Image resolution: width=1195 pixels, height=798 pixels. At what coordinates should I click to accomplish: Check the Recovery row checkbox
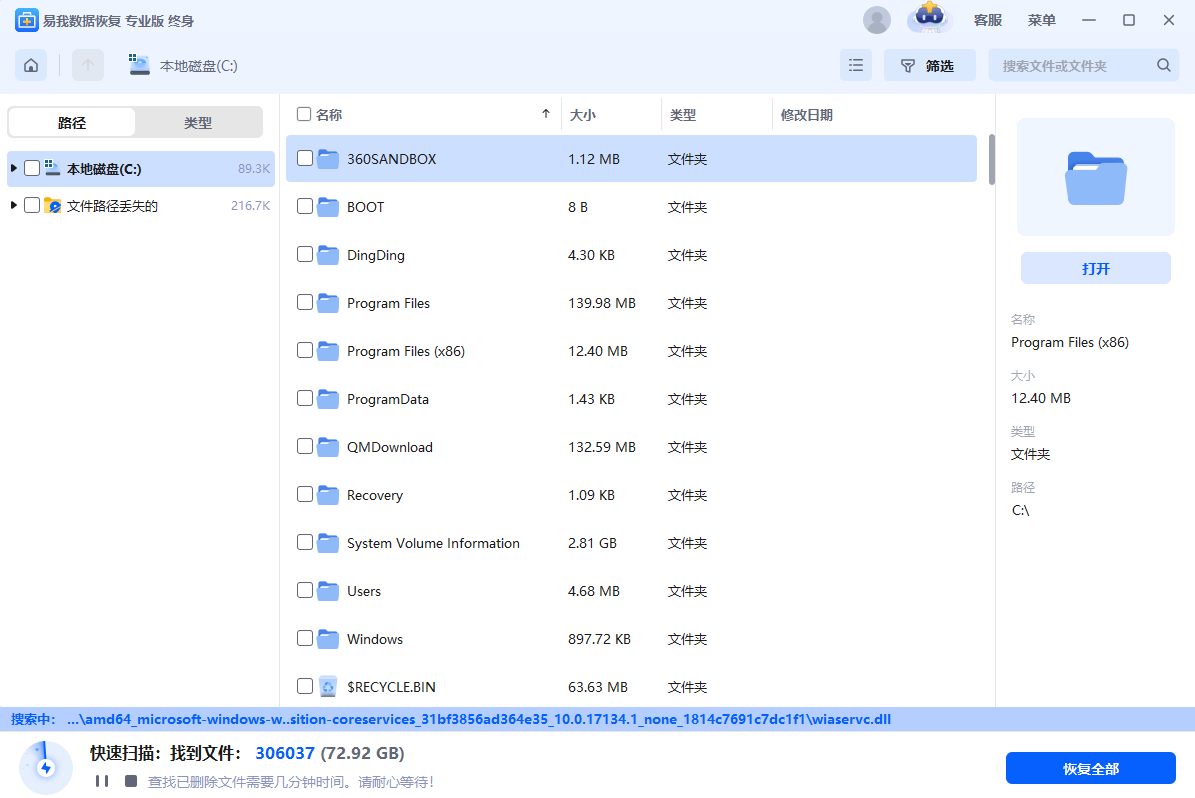[x=305, y=494]
